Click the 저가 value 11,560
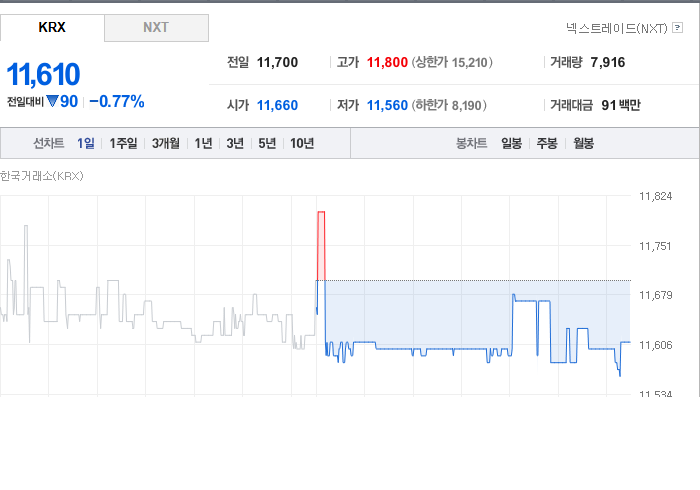 [387, 105]
